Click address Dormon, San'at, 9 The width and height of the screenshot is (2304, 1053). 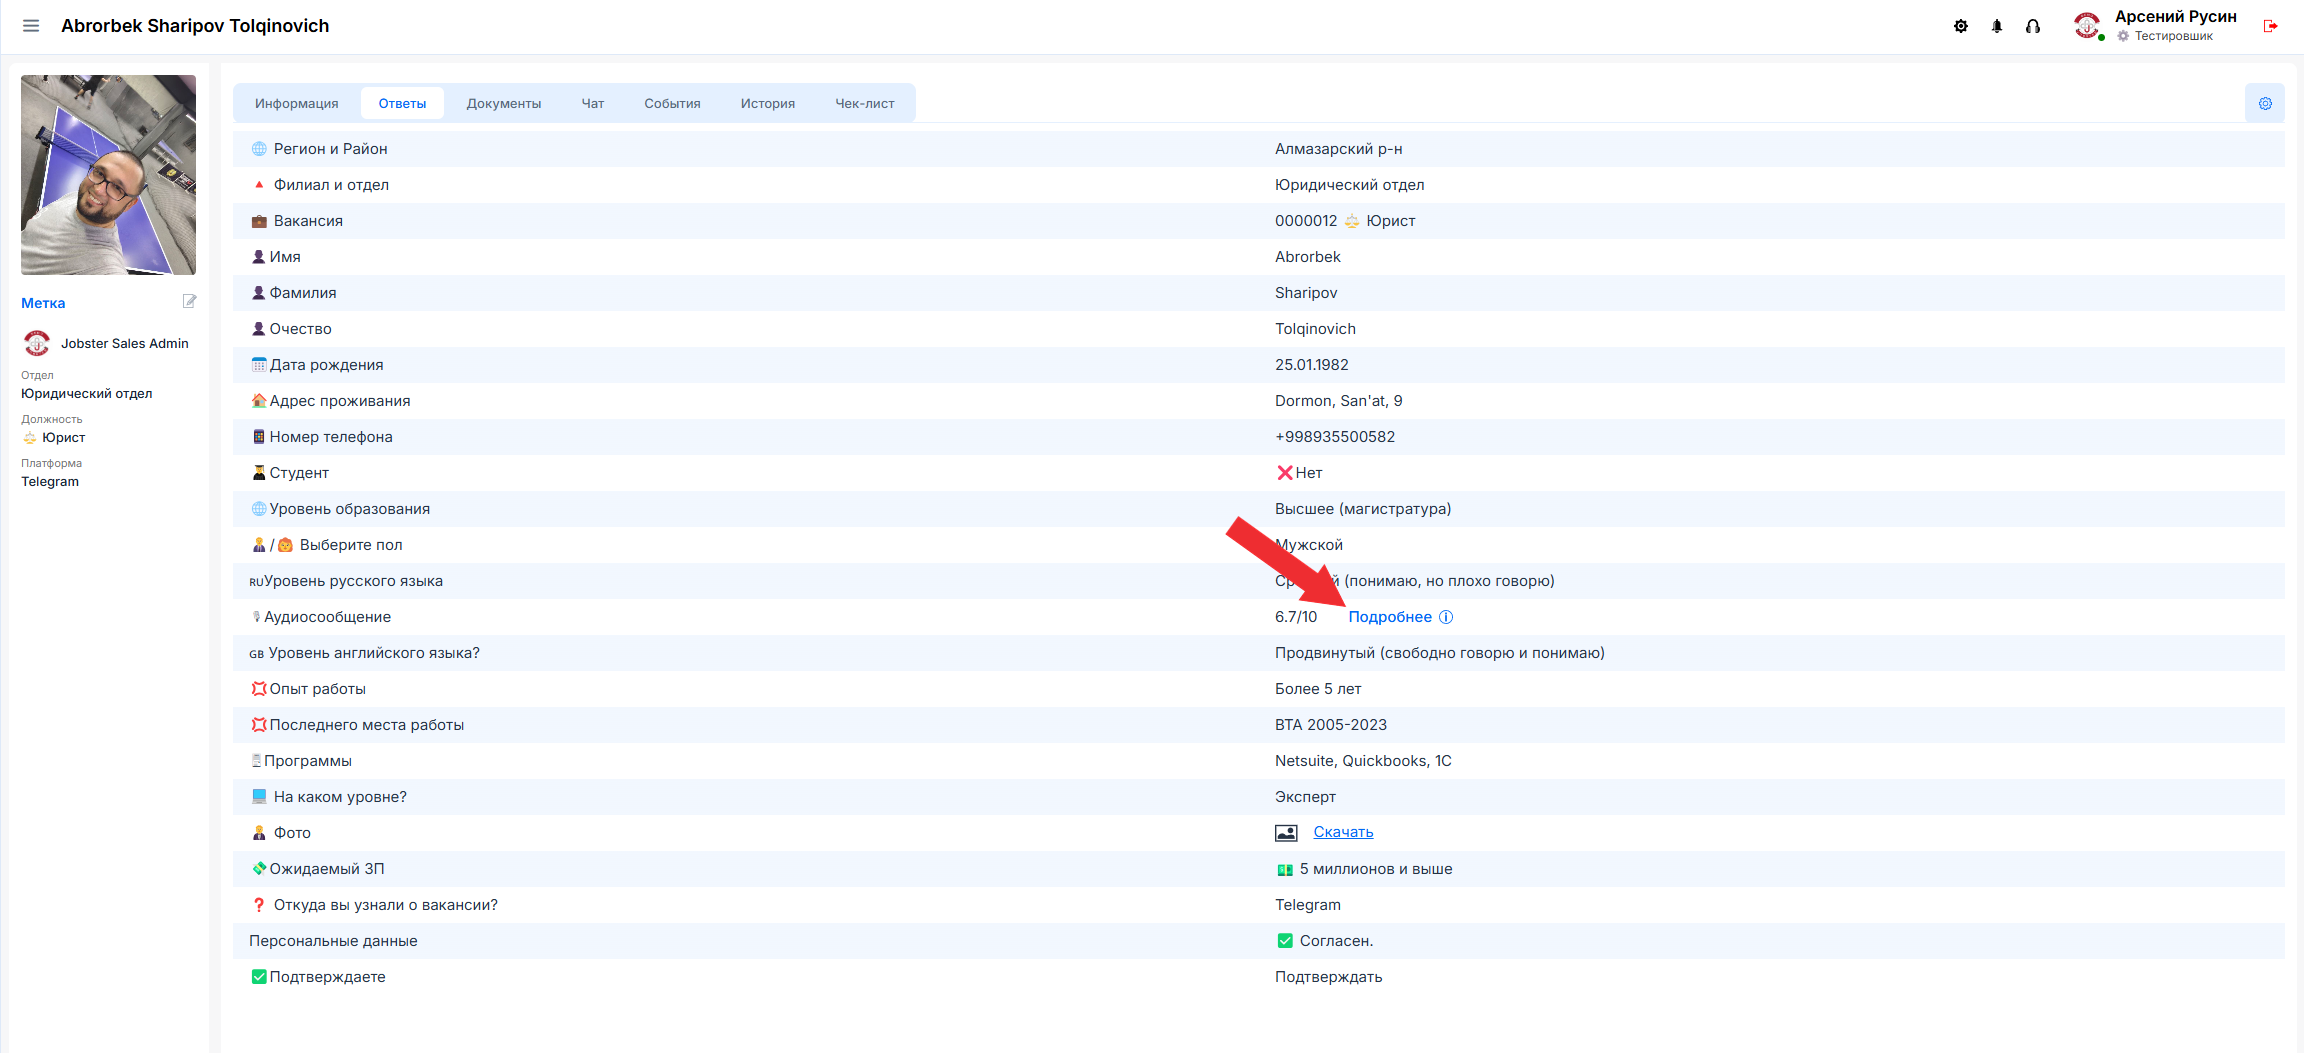pyautogui.click(x=1339, y=401)
